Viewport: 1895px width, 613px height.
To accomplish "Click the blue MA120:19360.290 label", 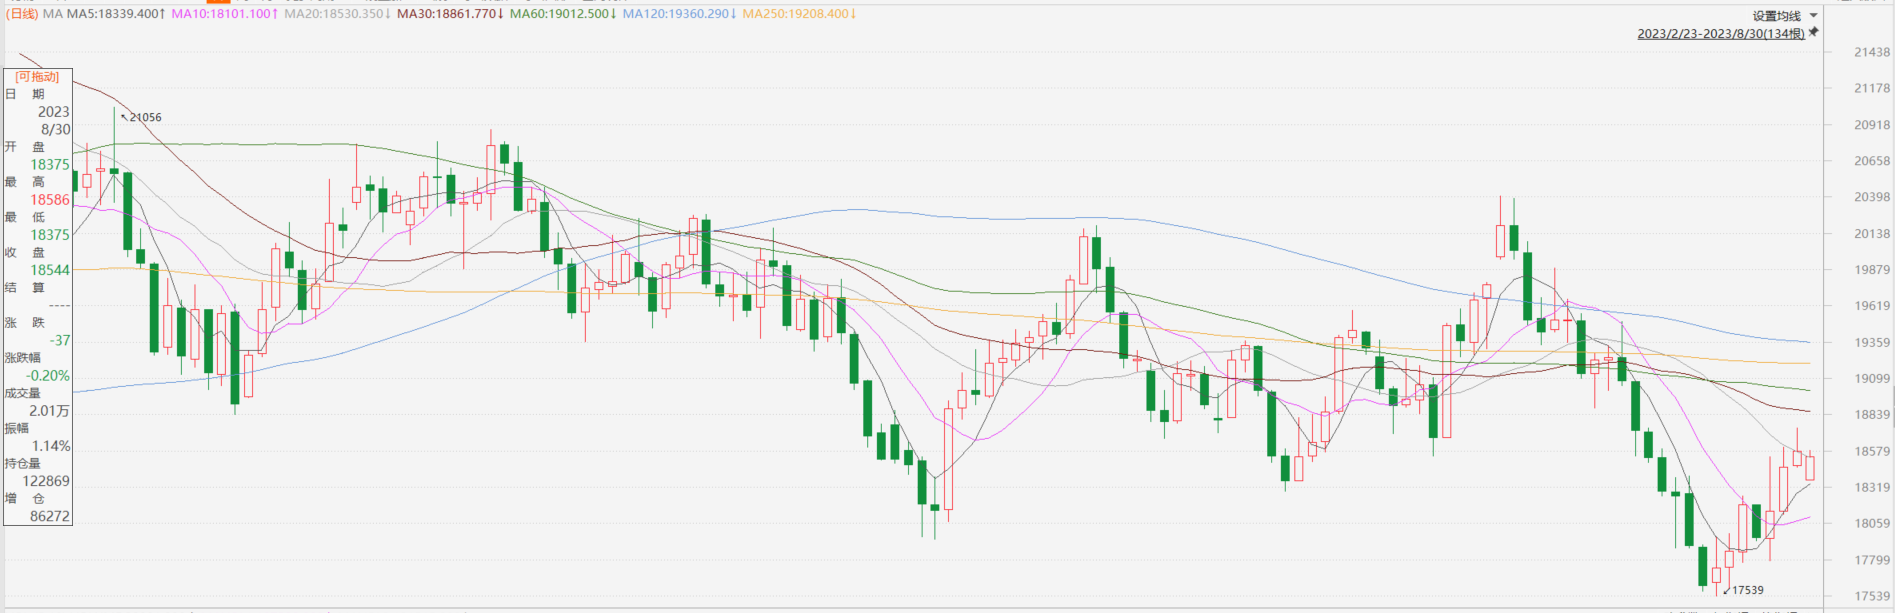I will point(678,14).
